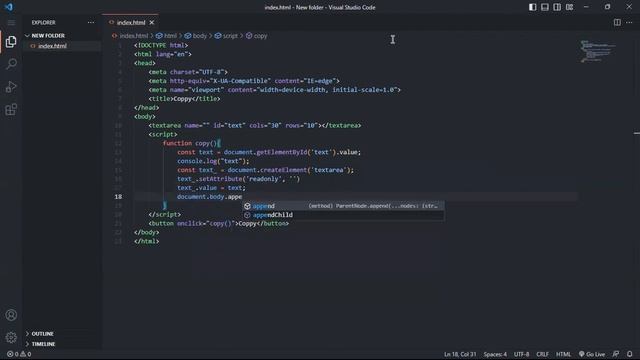The height and width of the screenshot is (360, 640).
Task: Change language mode HTML
Action: coord(563,354)
